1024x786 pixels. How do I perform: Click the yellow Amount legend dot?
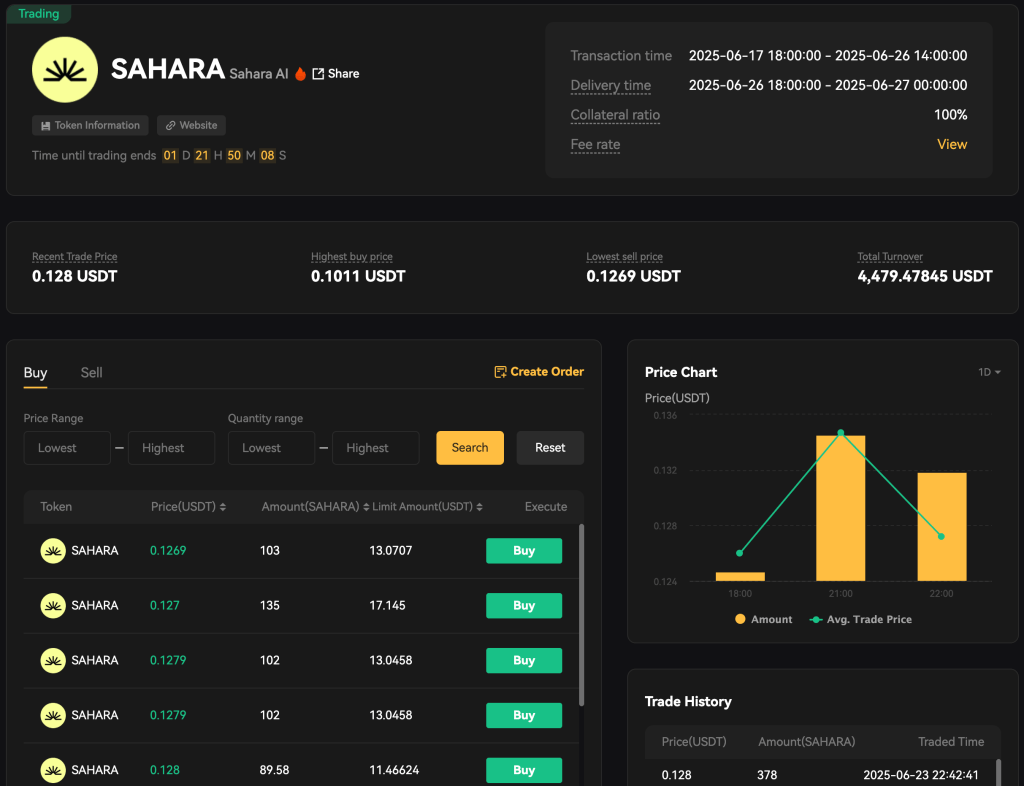[740, 619]
